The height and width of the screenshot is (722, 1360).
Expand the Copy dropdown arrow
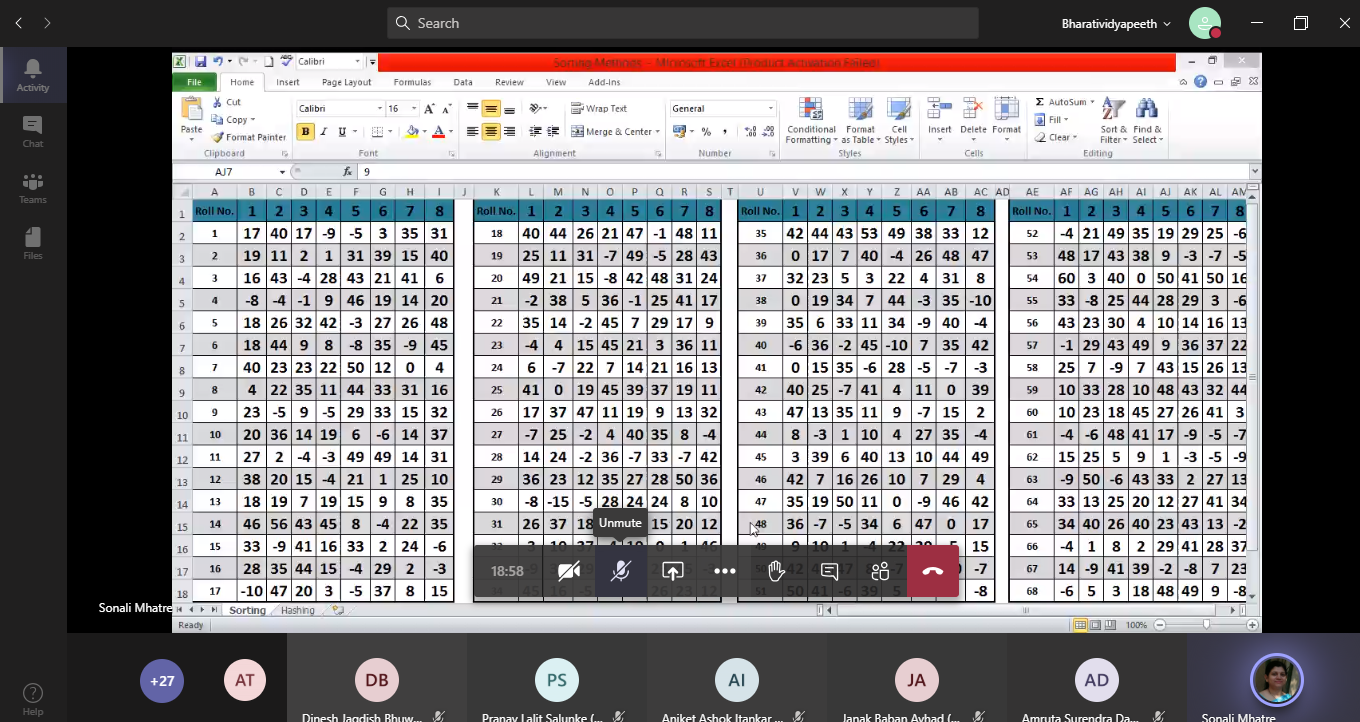(252, 120)
